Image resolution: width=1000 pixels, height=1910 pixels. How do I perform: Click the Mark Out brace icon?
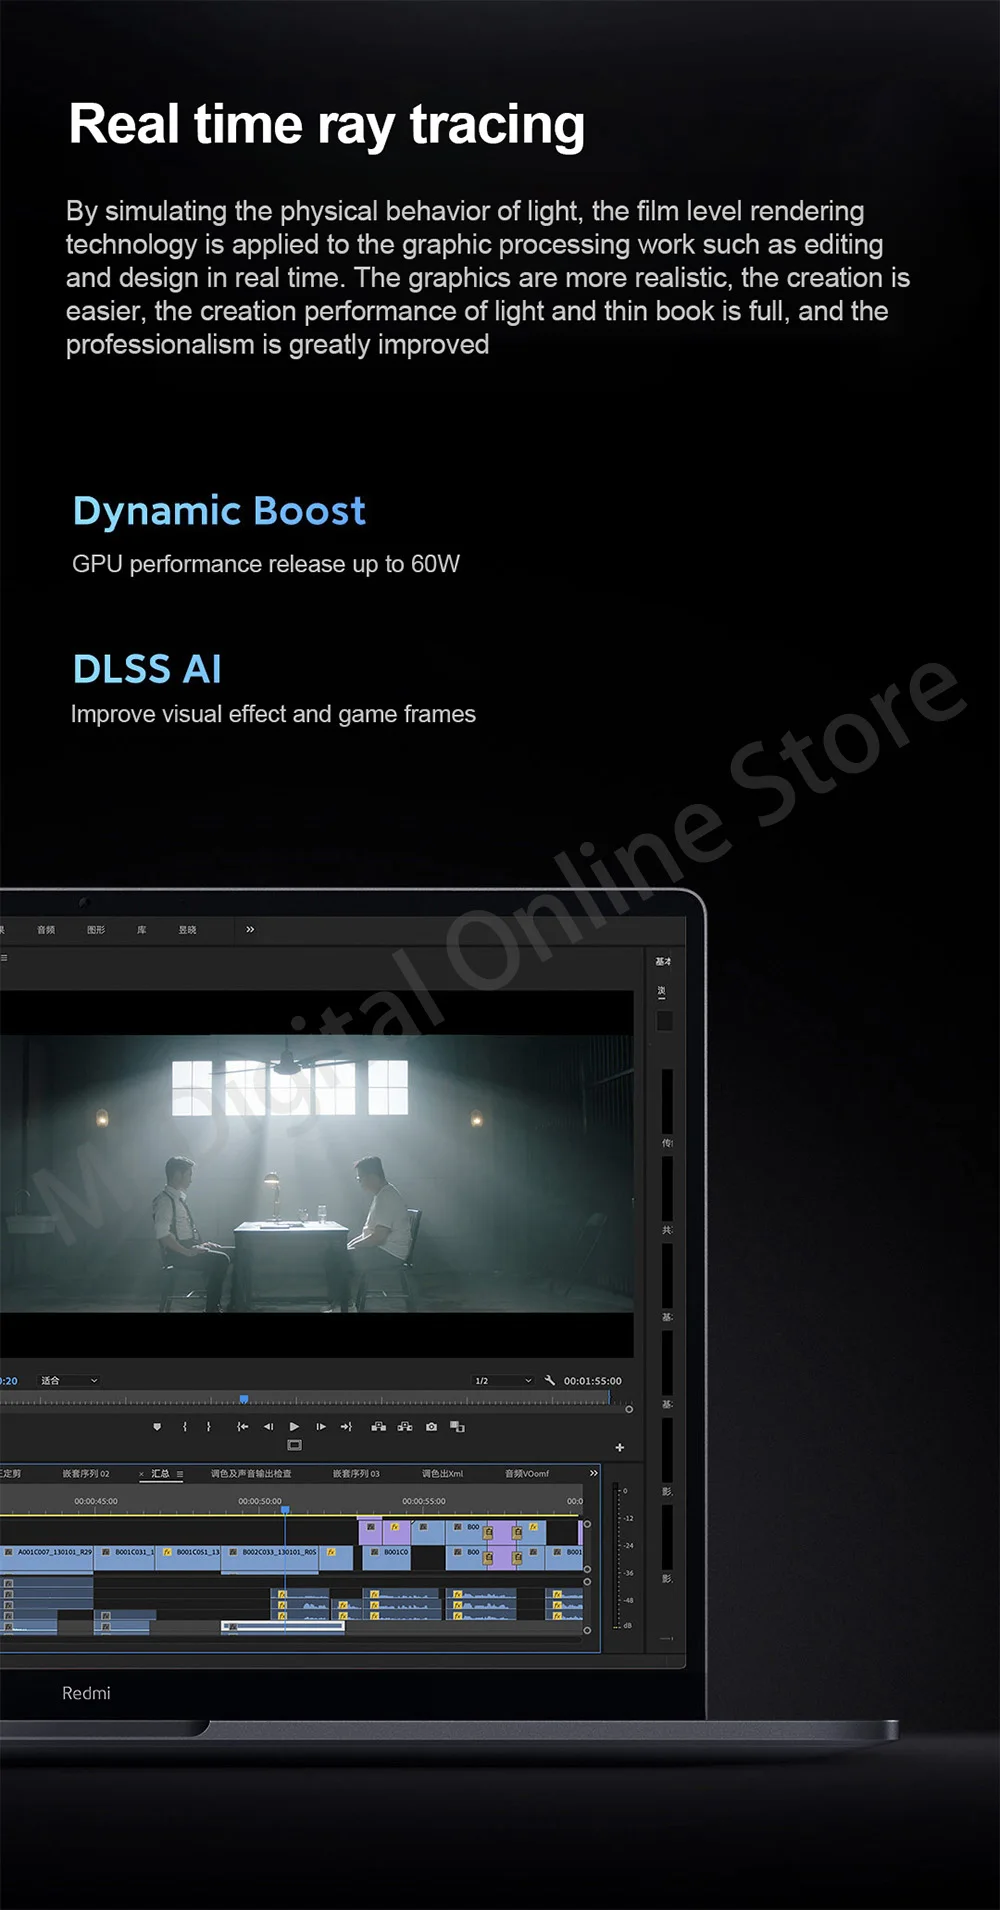pyautogui.click(x=208, y=1427)
